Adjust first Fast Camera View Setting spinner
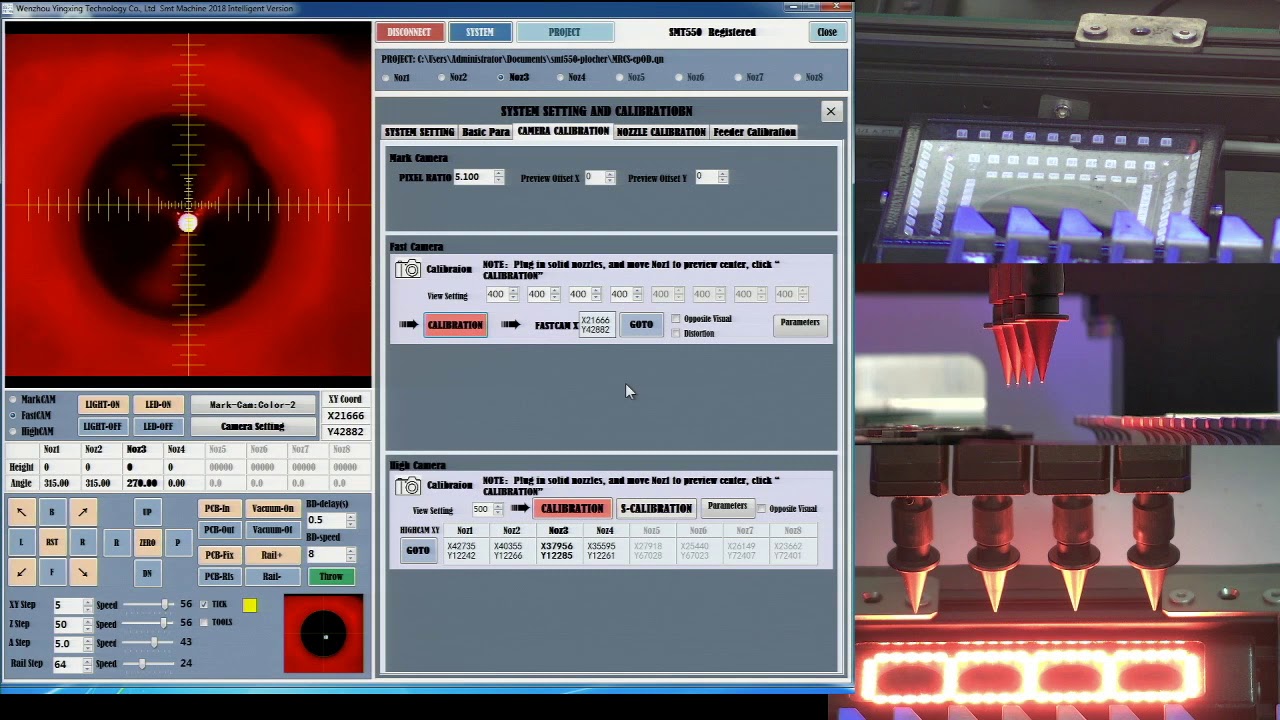Viewport: 1280px width, 720px height. [513, 294]
